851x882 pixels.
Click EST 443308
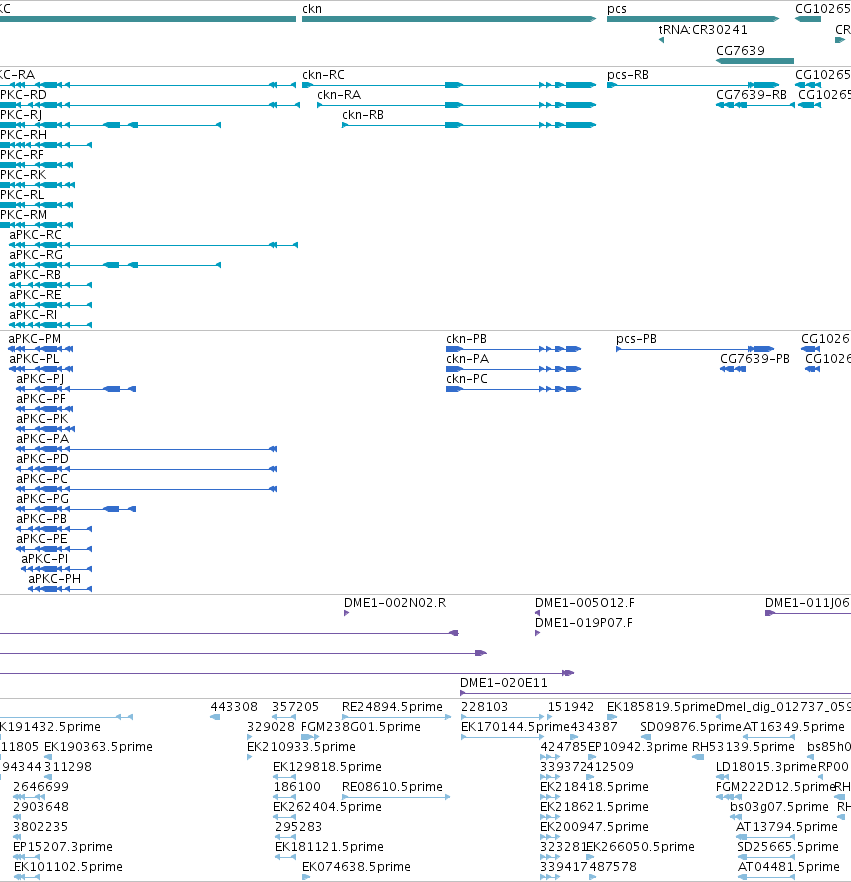[215, 717]
